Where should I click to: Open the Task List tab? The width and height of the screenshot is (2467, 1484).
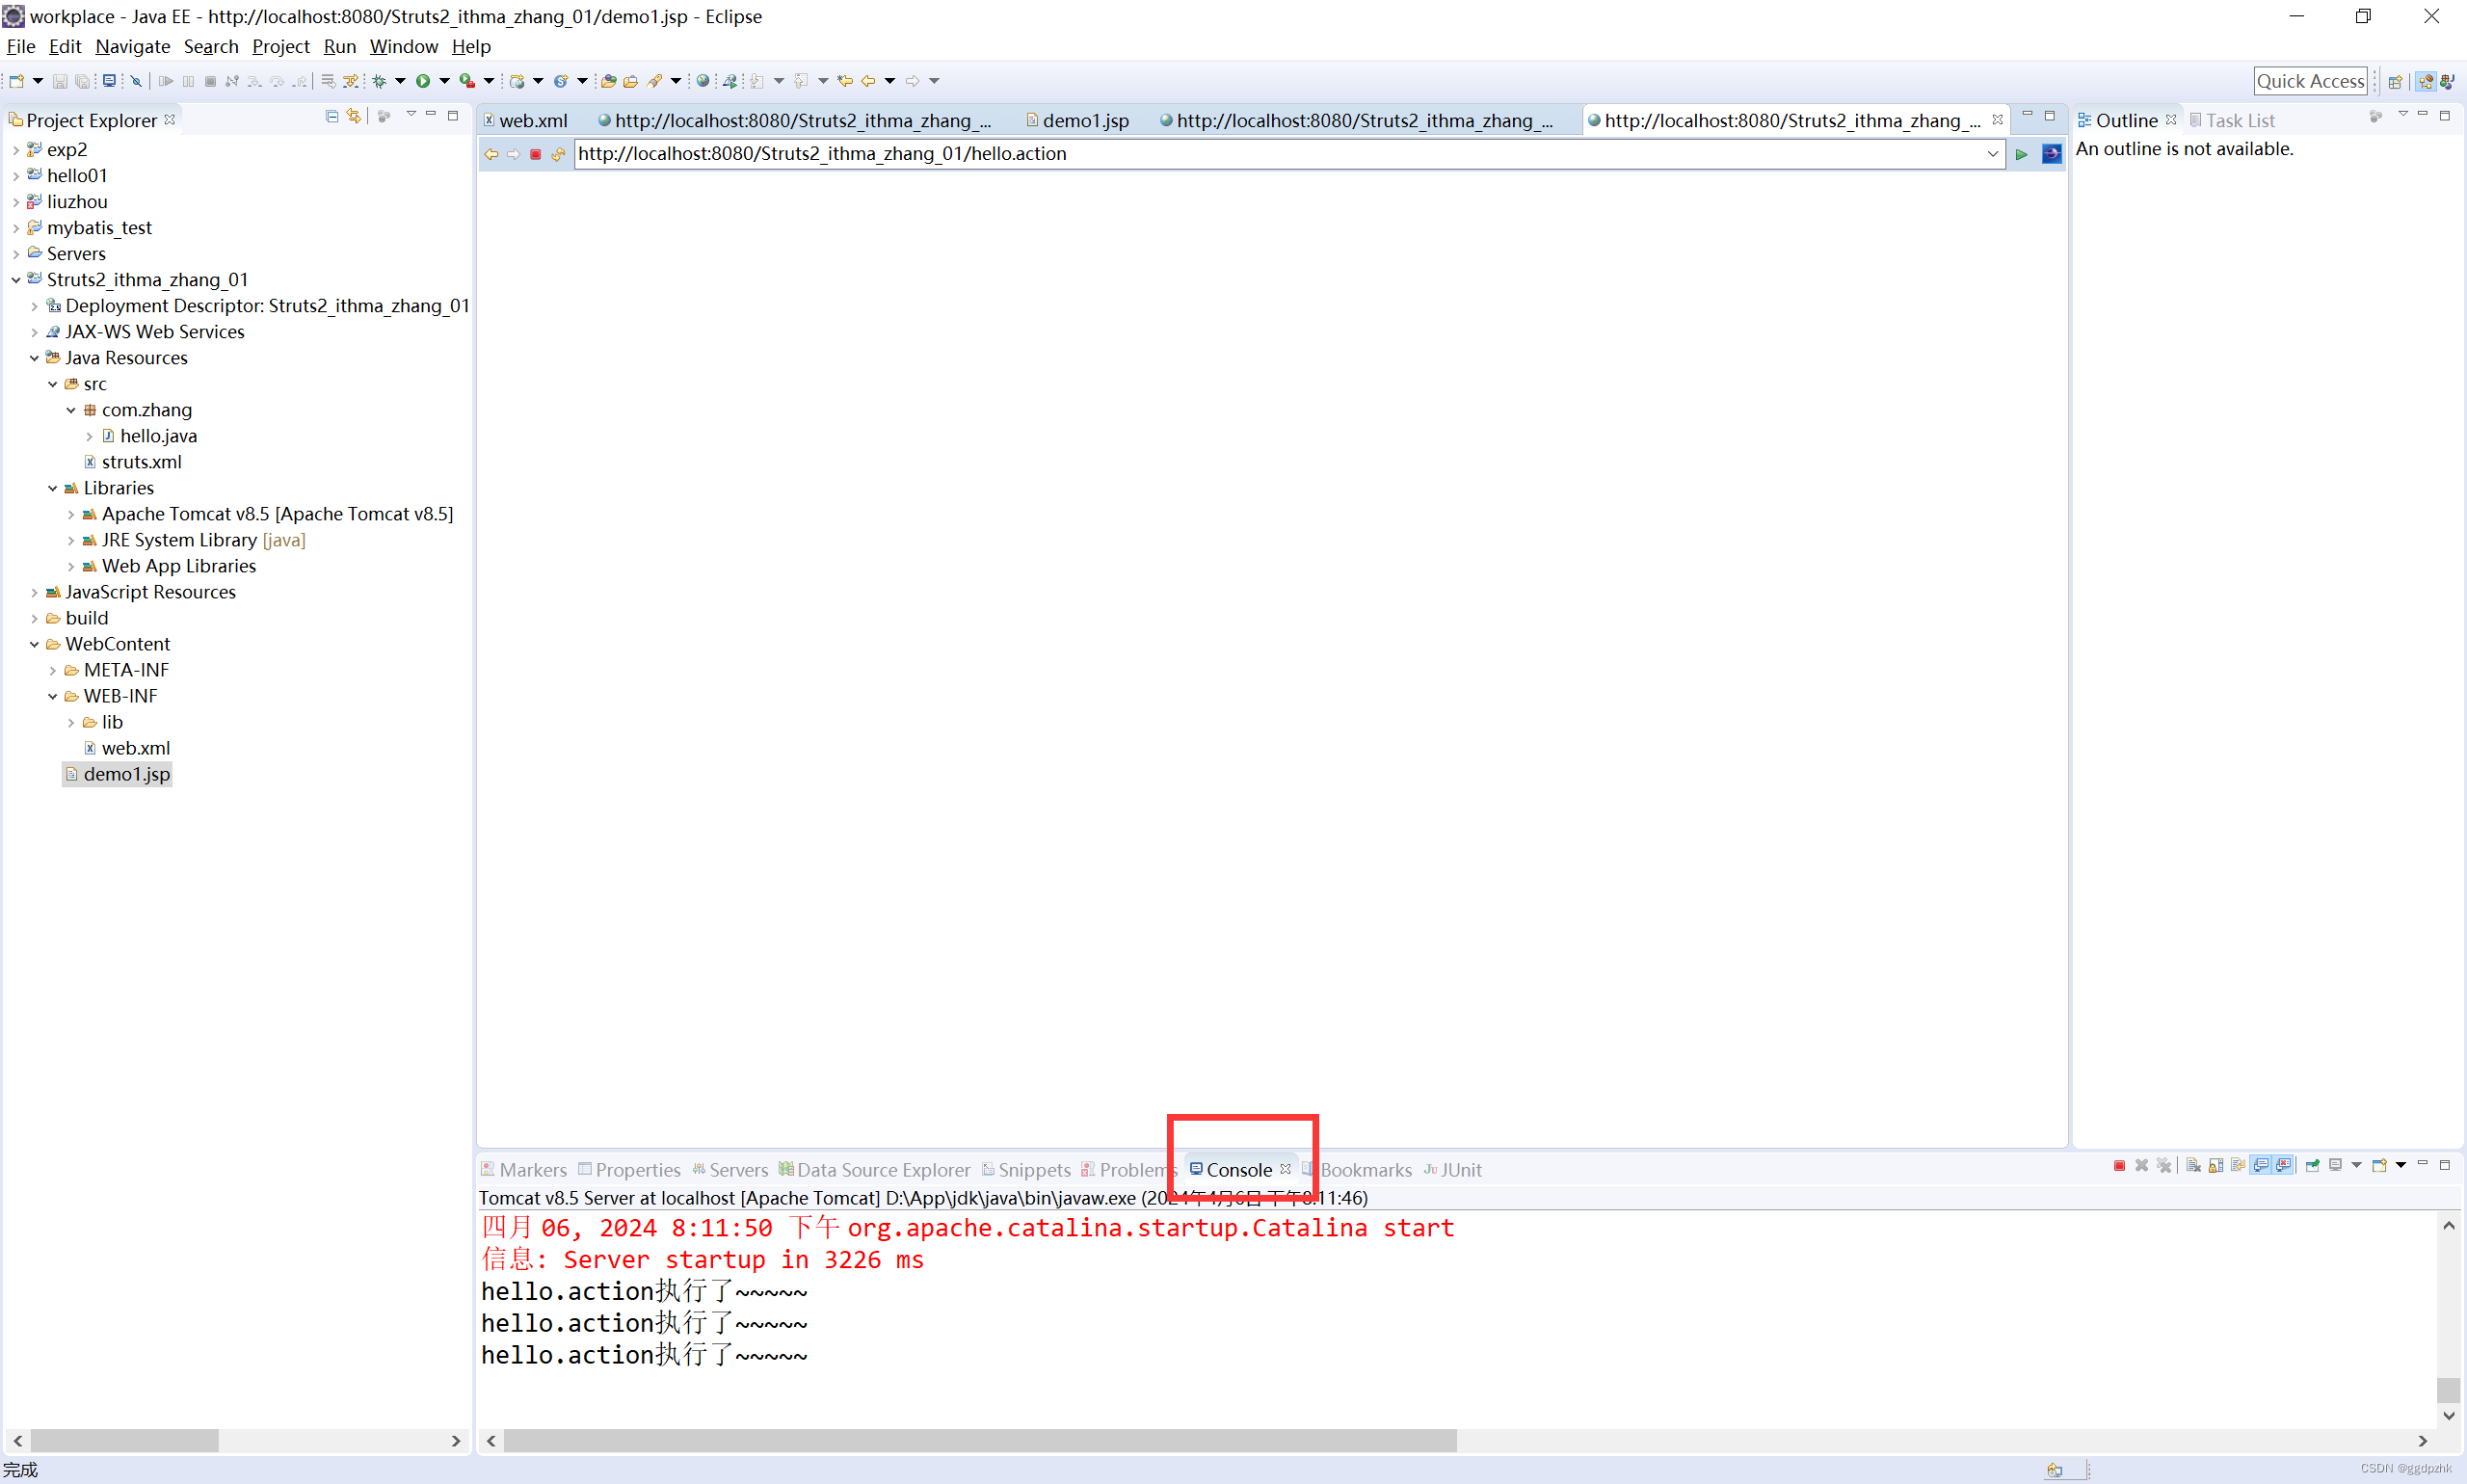point(2231,120)
